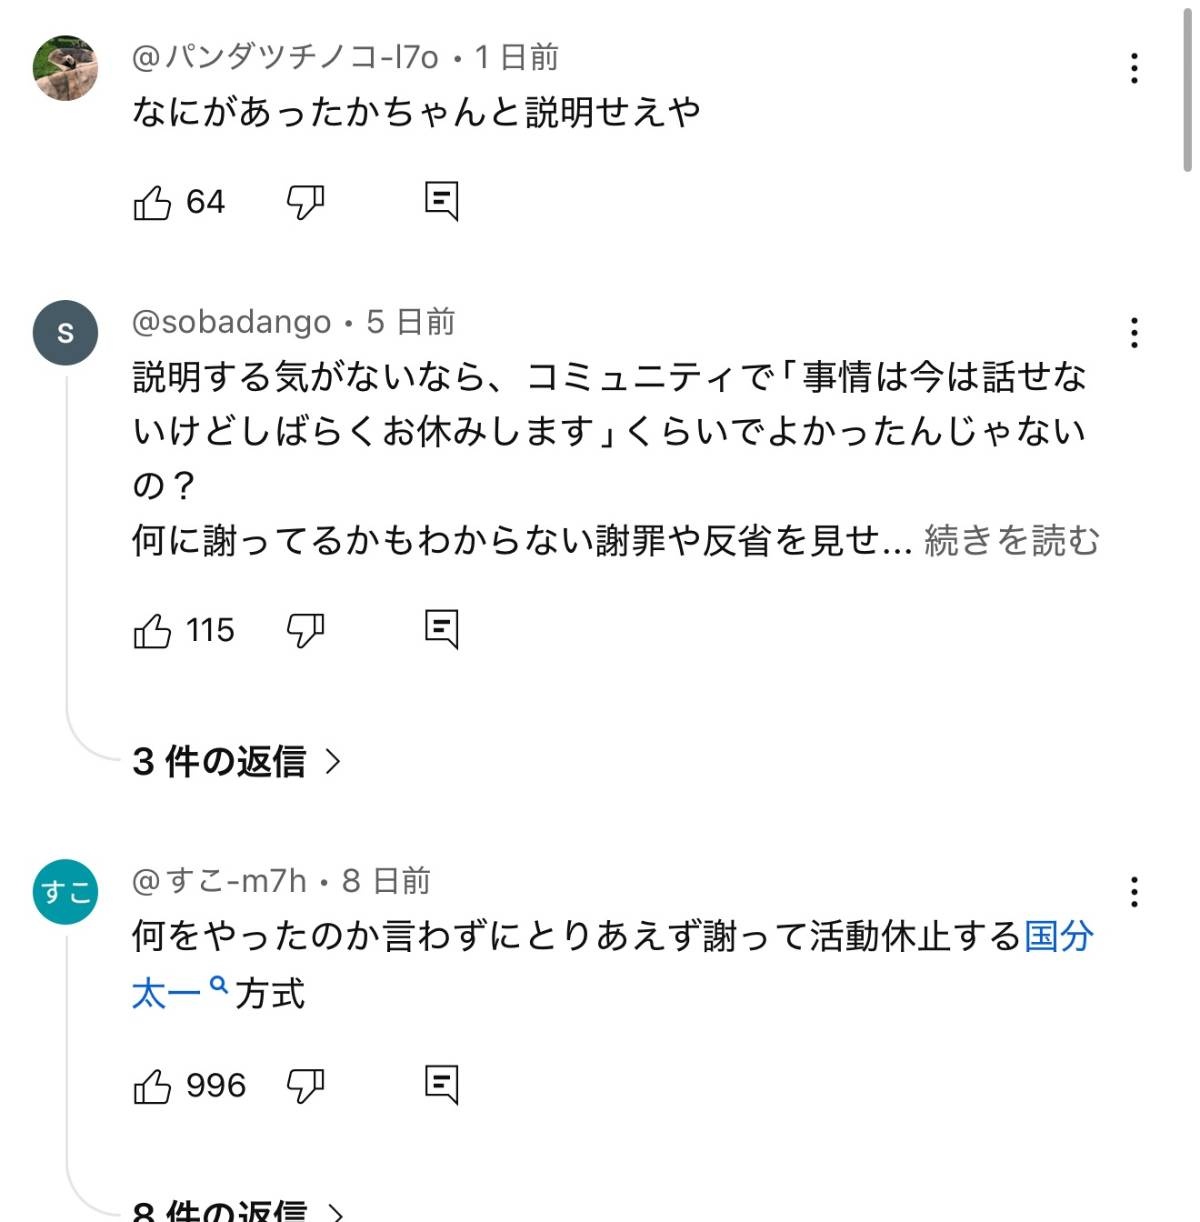Open the @sobadango username link
This screenshot has height=1222, width=1200.
pyautogui.click(x=231, y=322)
